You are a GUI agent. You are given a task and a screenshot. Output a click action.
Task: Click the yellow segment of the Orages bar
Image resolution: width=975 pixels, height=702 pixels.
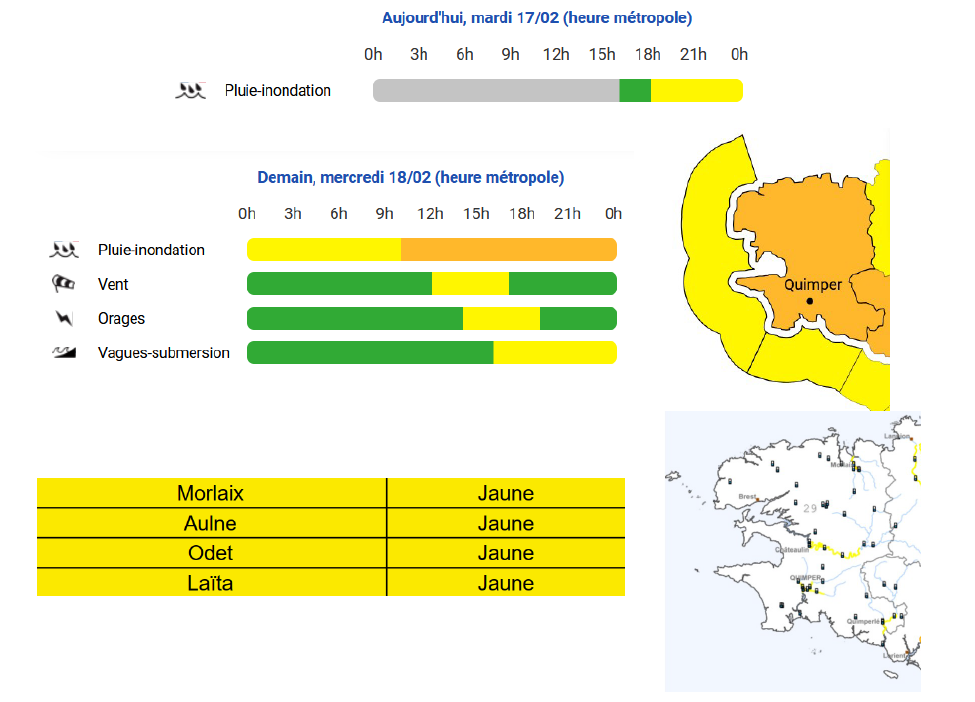(501, 319)
